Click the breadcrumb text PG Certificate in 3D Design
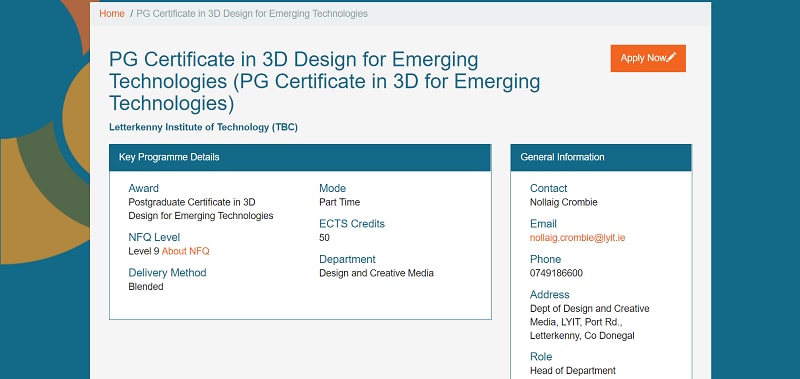This screenshot has height=379, width=800. pos(252,14)
